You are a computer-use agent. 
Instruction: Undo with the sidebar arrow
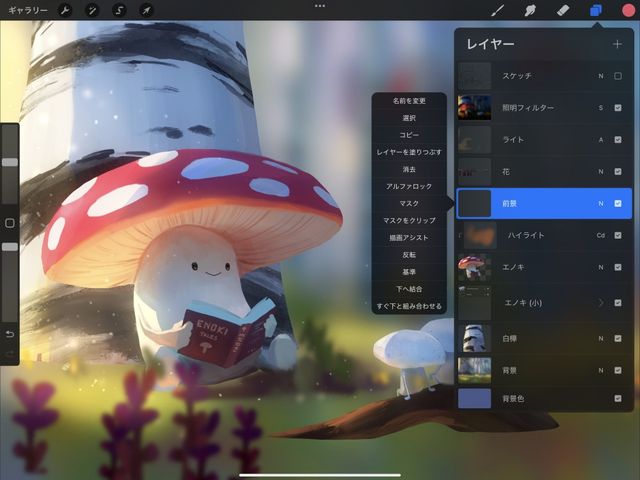(x=10, y=334)
